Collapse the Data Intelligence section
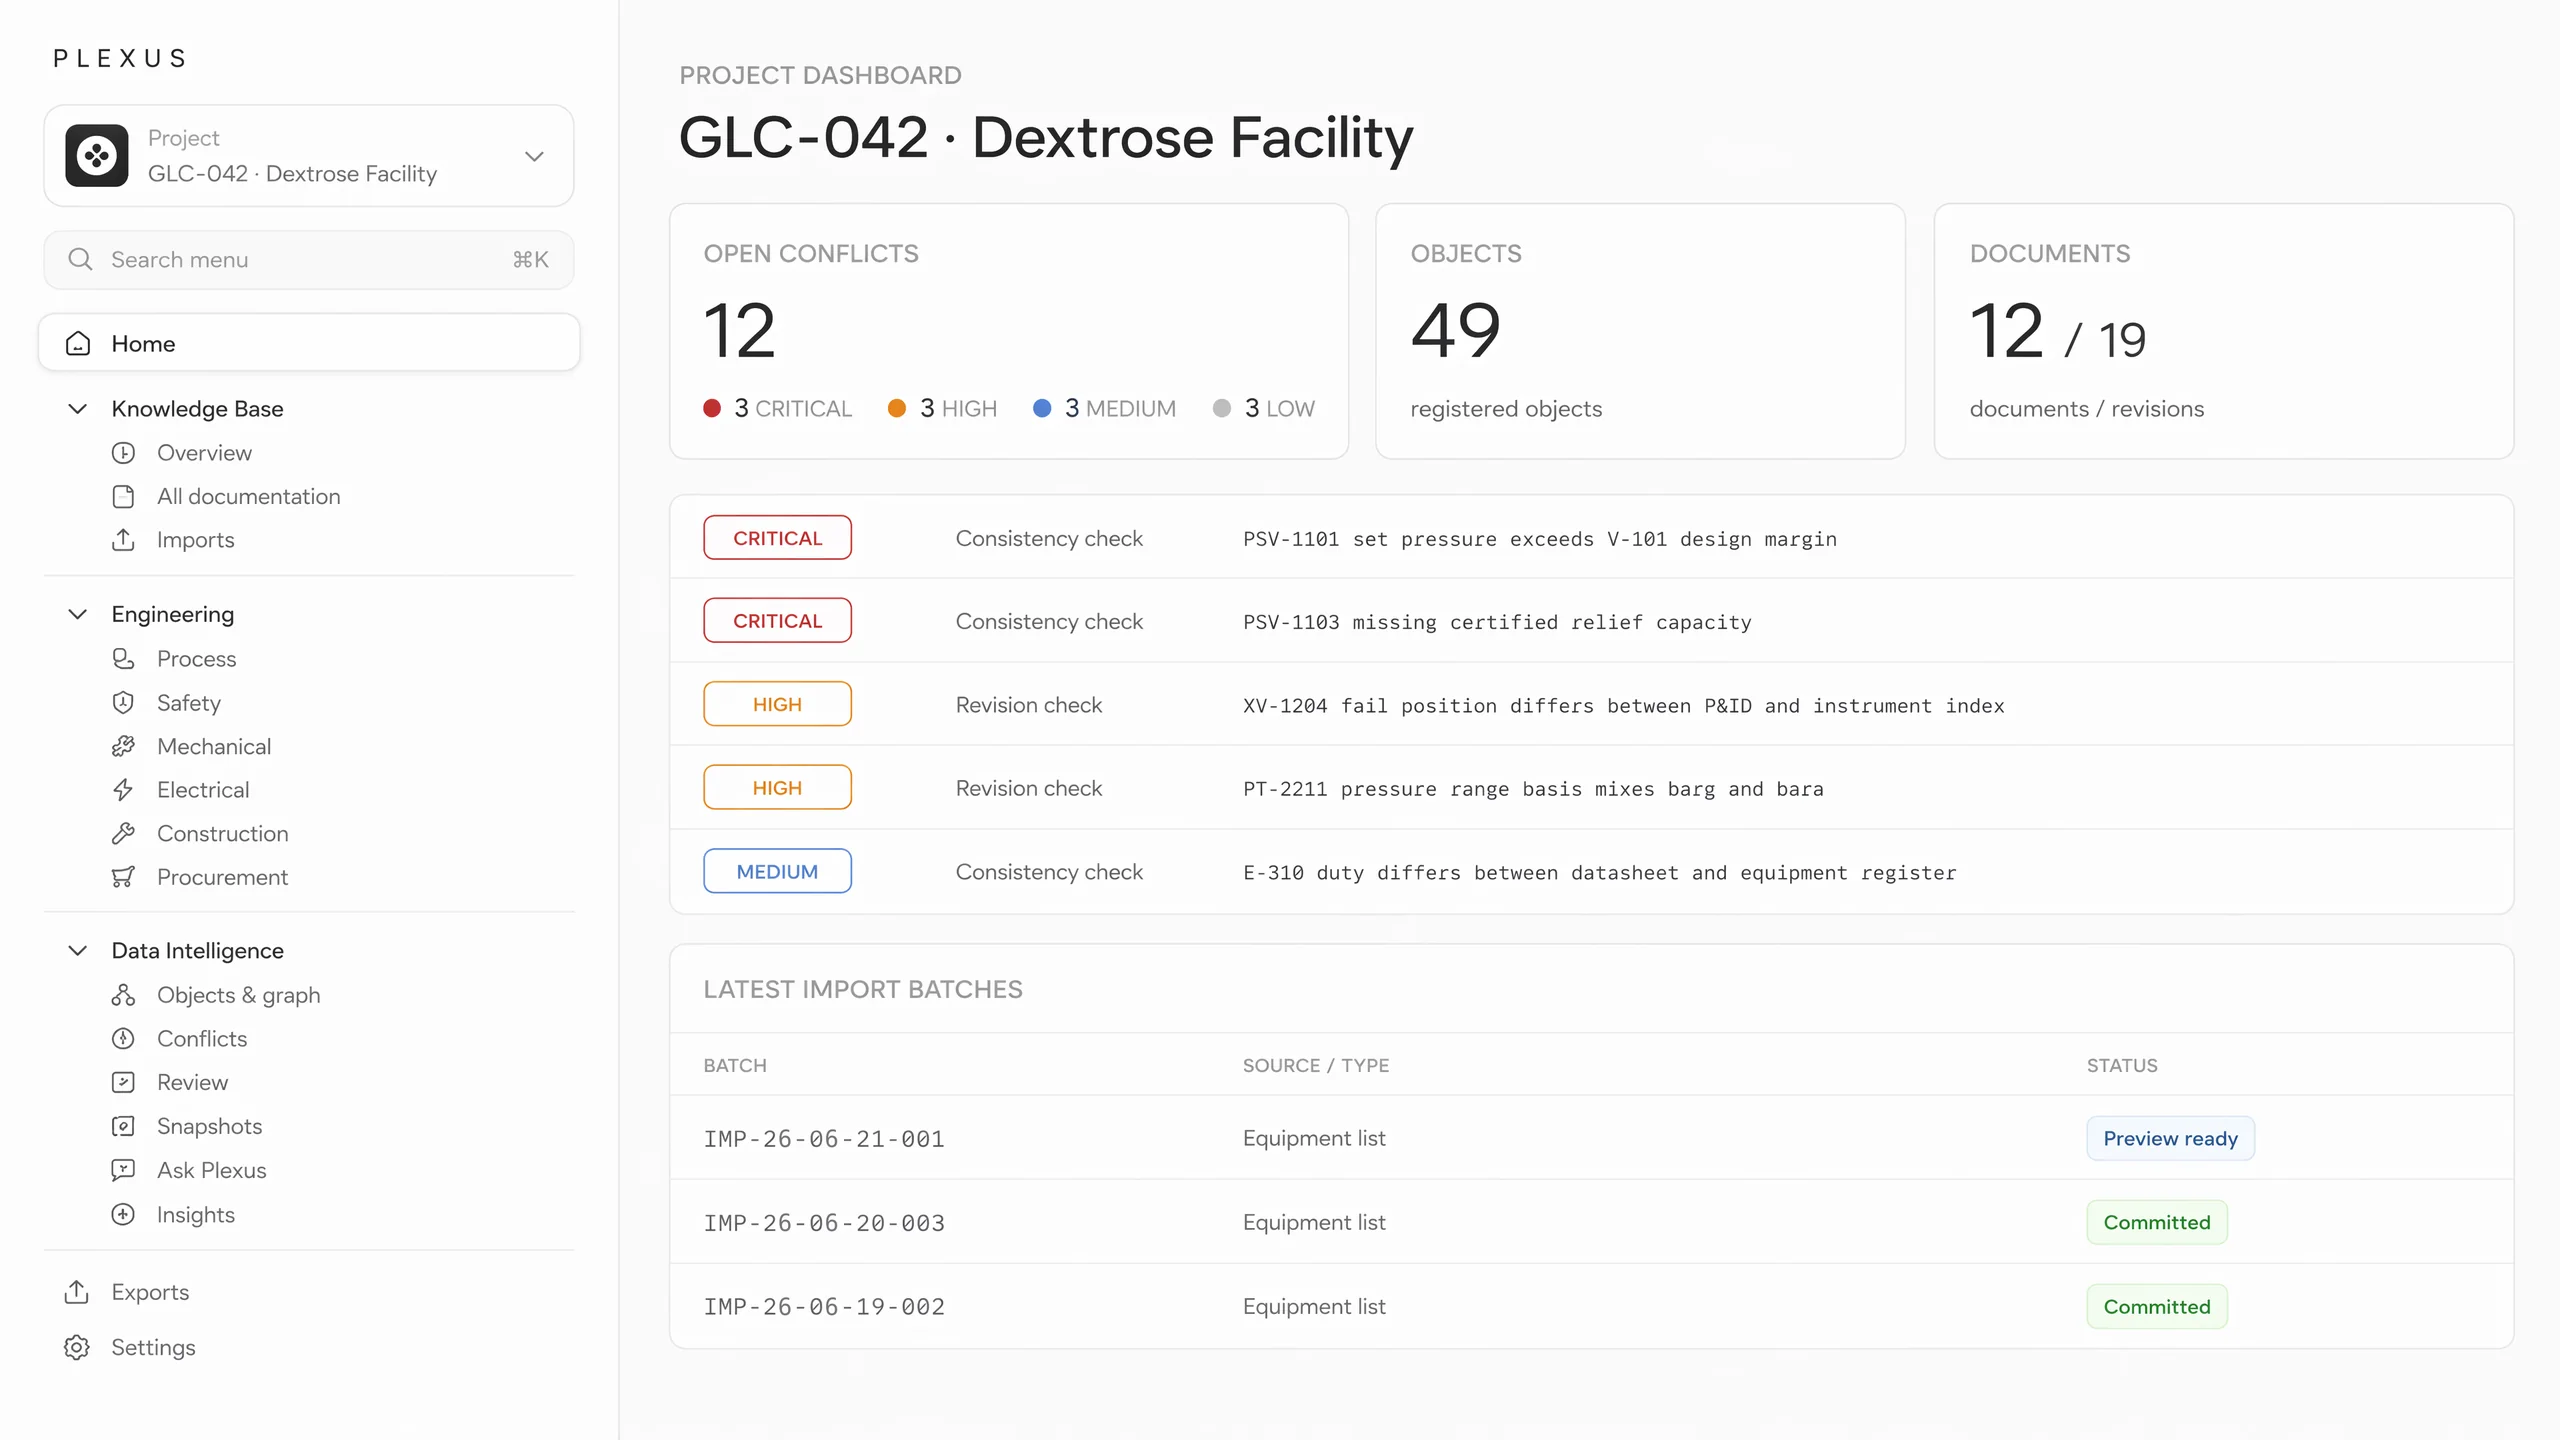Viewport: 2560px width, 1440px height. 77,951
